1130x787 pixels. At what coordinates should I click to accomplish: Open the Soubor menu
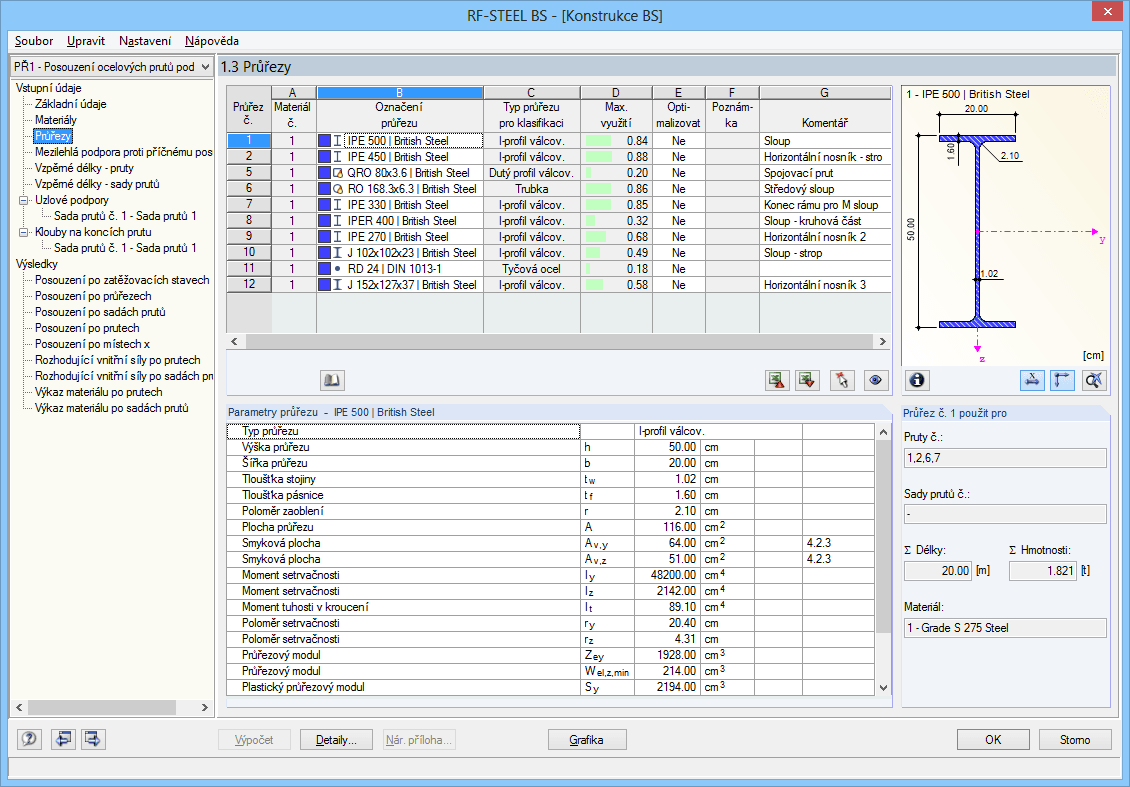[34, 41]
